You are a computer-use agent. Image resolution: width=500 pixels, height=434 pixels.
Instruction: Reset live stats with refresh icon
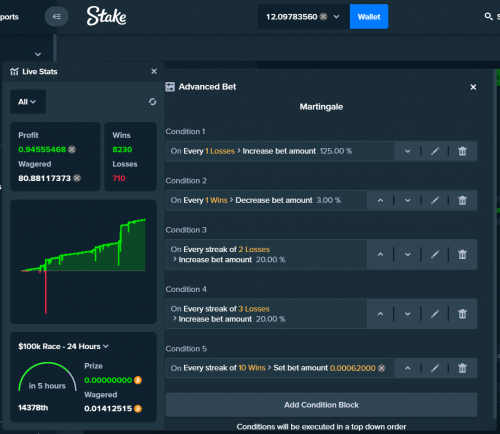152,102
